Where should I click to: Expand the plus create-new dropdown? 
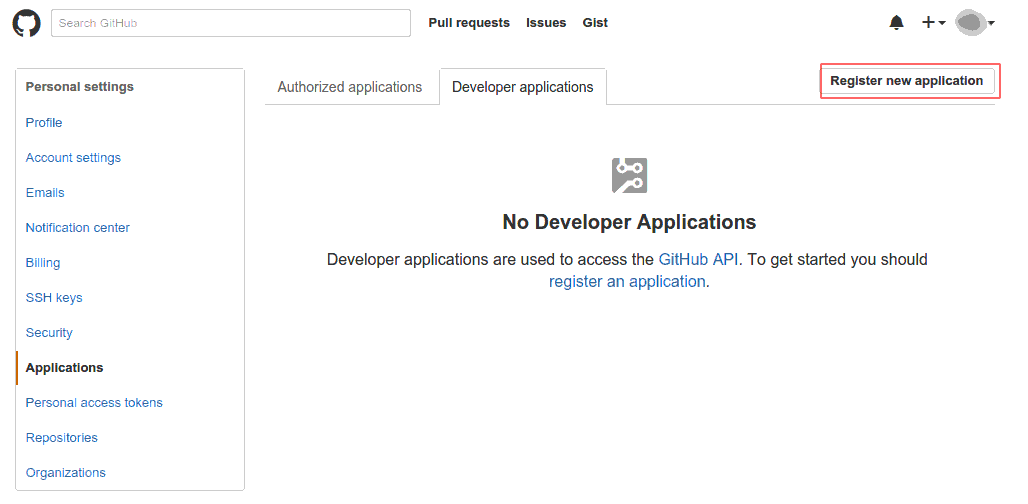(933, 23)
